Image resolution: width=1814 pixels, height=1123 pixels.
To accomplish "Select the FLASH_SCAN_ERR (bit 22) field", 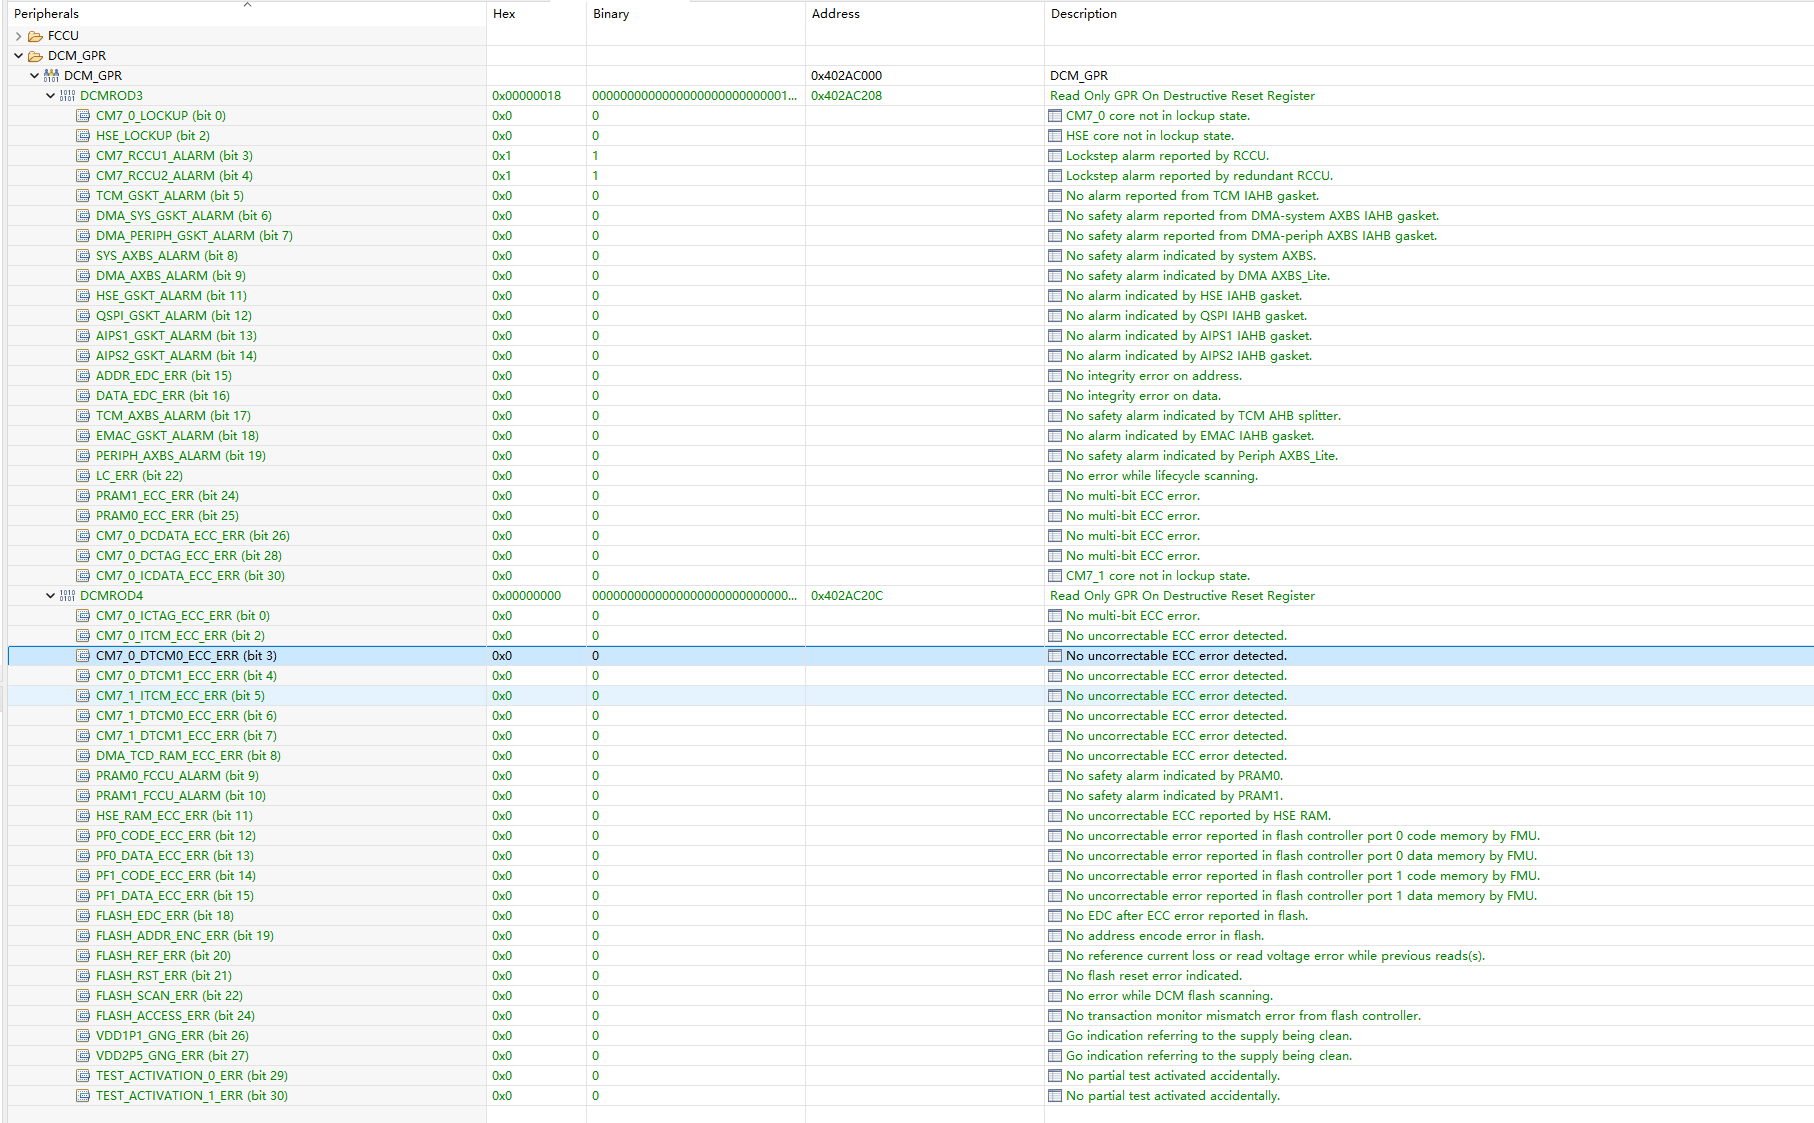I will tap(169, 996).
